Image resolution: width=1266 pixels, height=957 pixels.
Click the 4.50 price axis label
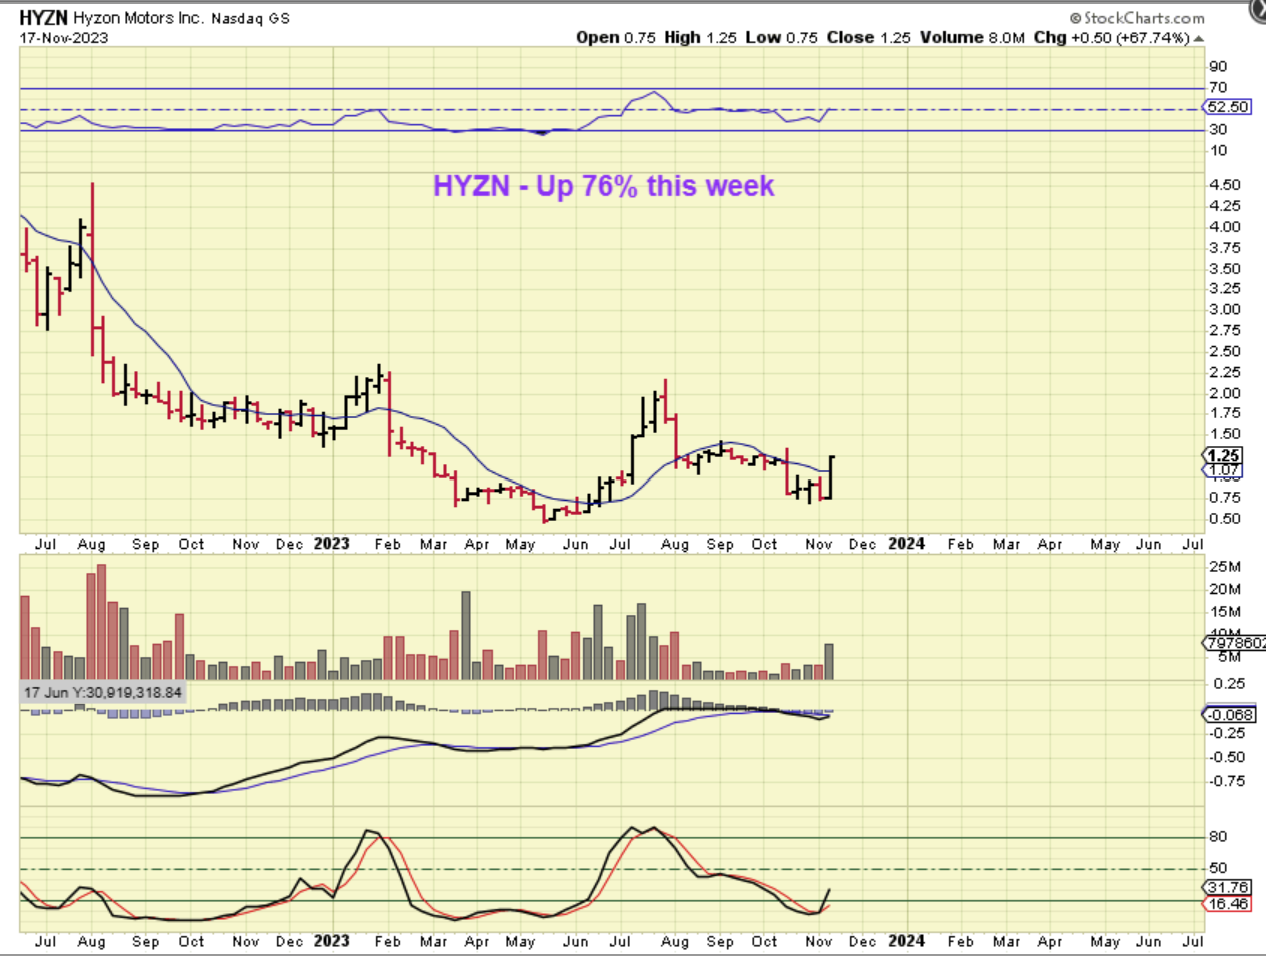point(1224,185)
